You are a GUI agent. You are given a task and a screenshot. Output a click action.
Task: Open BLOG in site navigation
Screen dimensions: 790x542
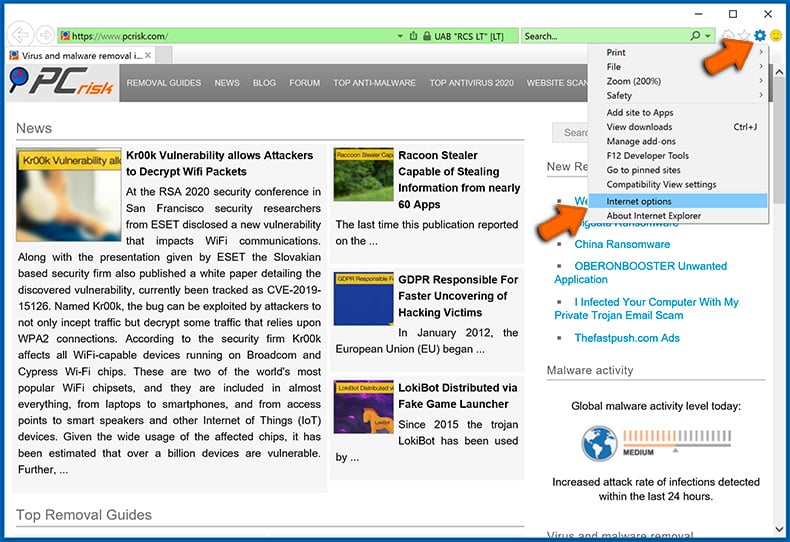point(265,83)
